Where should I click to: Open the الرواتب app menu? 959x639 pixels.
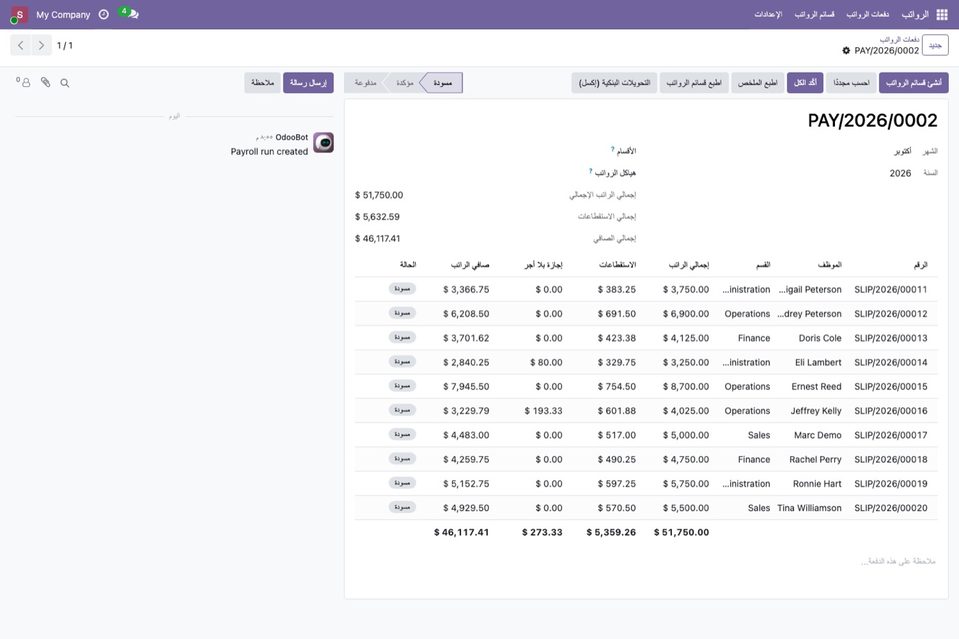point(915,14)
